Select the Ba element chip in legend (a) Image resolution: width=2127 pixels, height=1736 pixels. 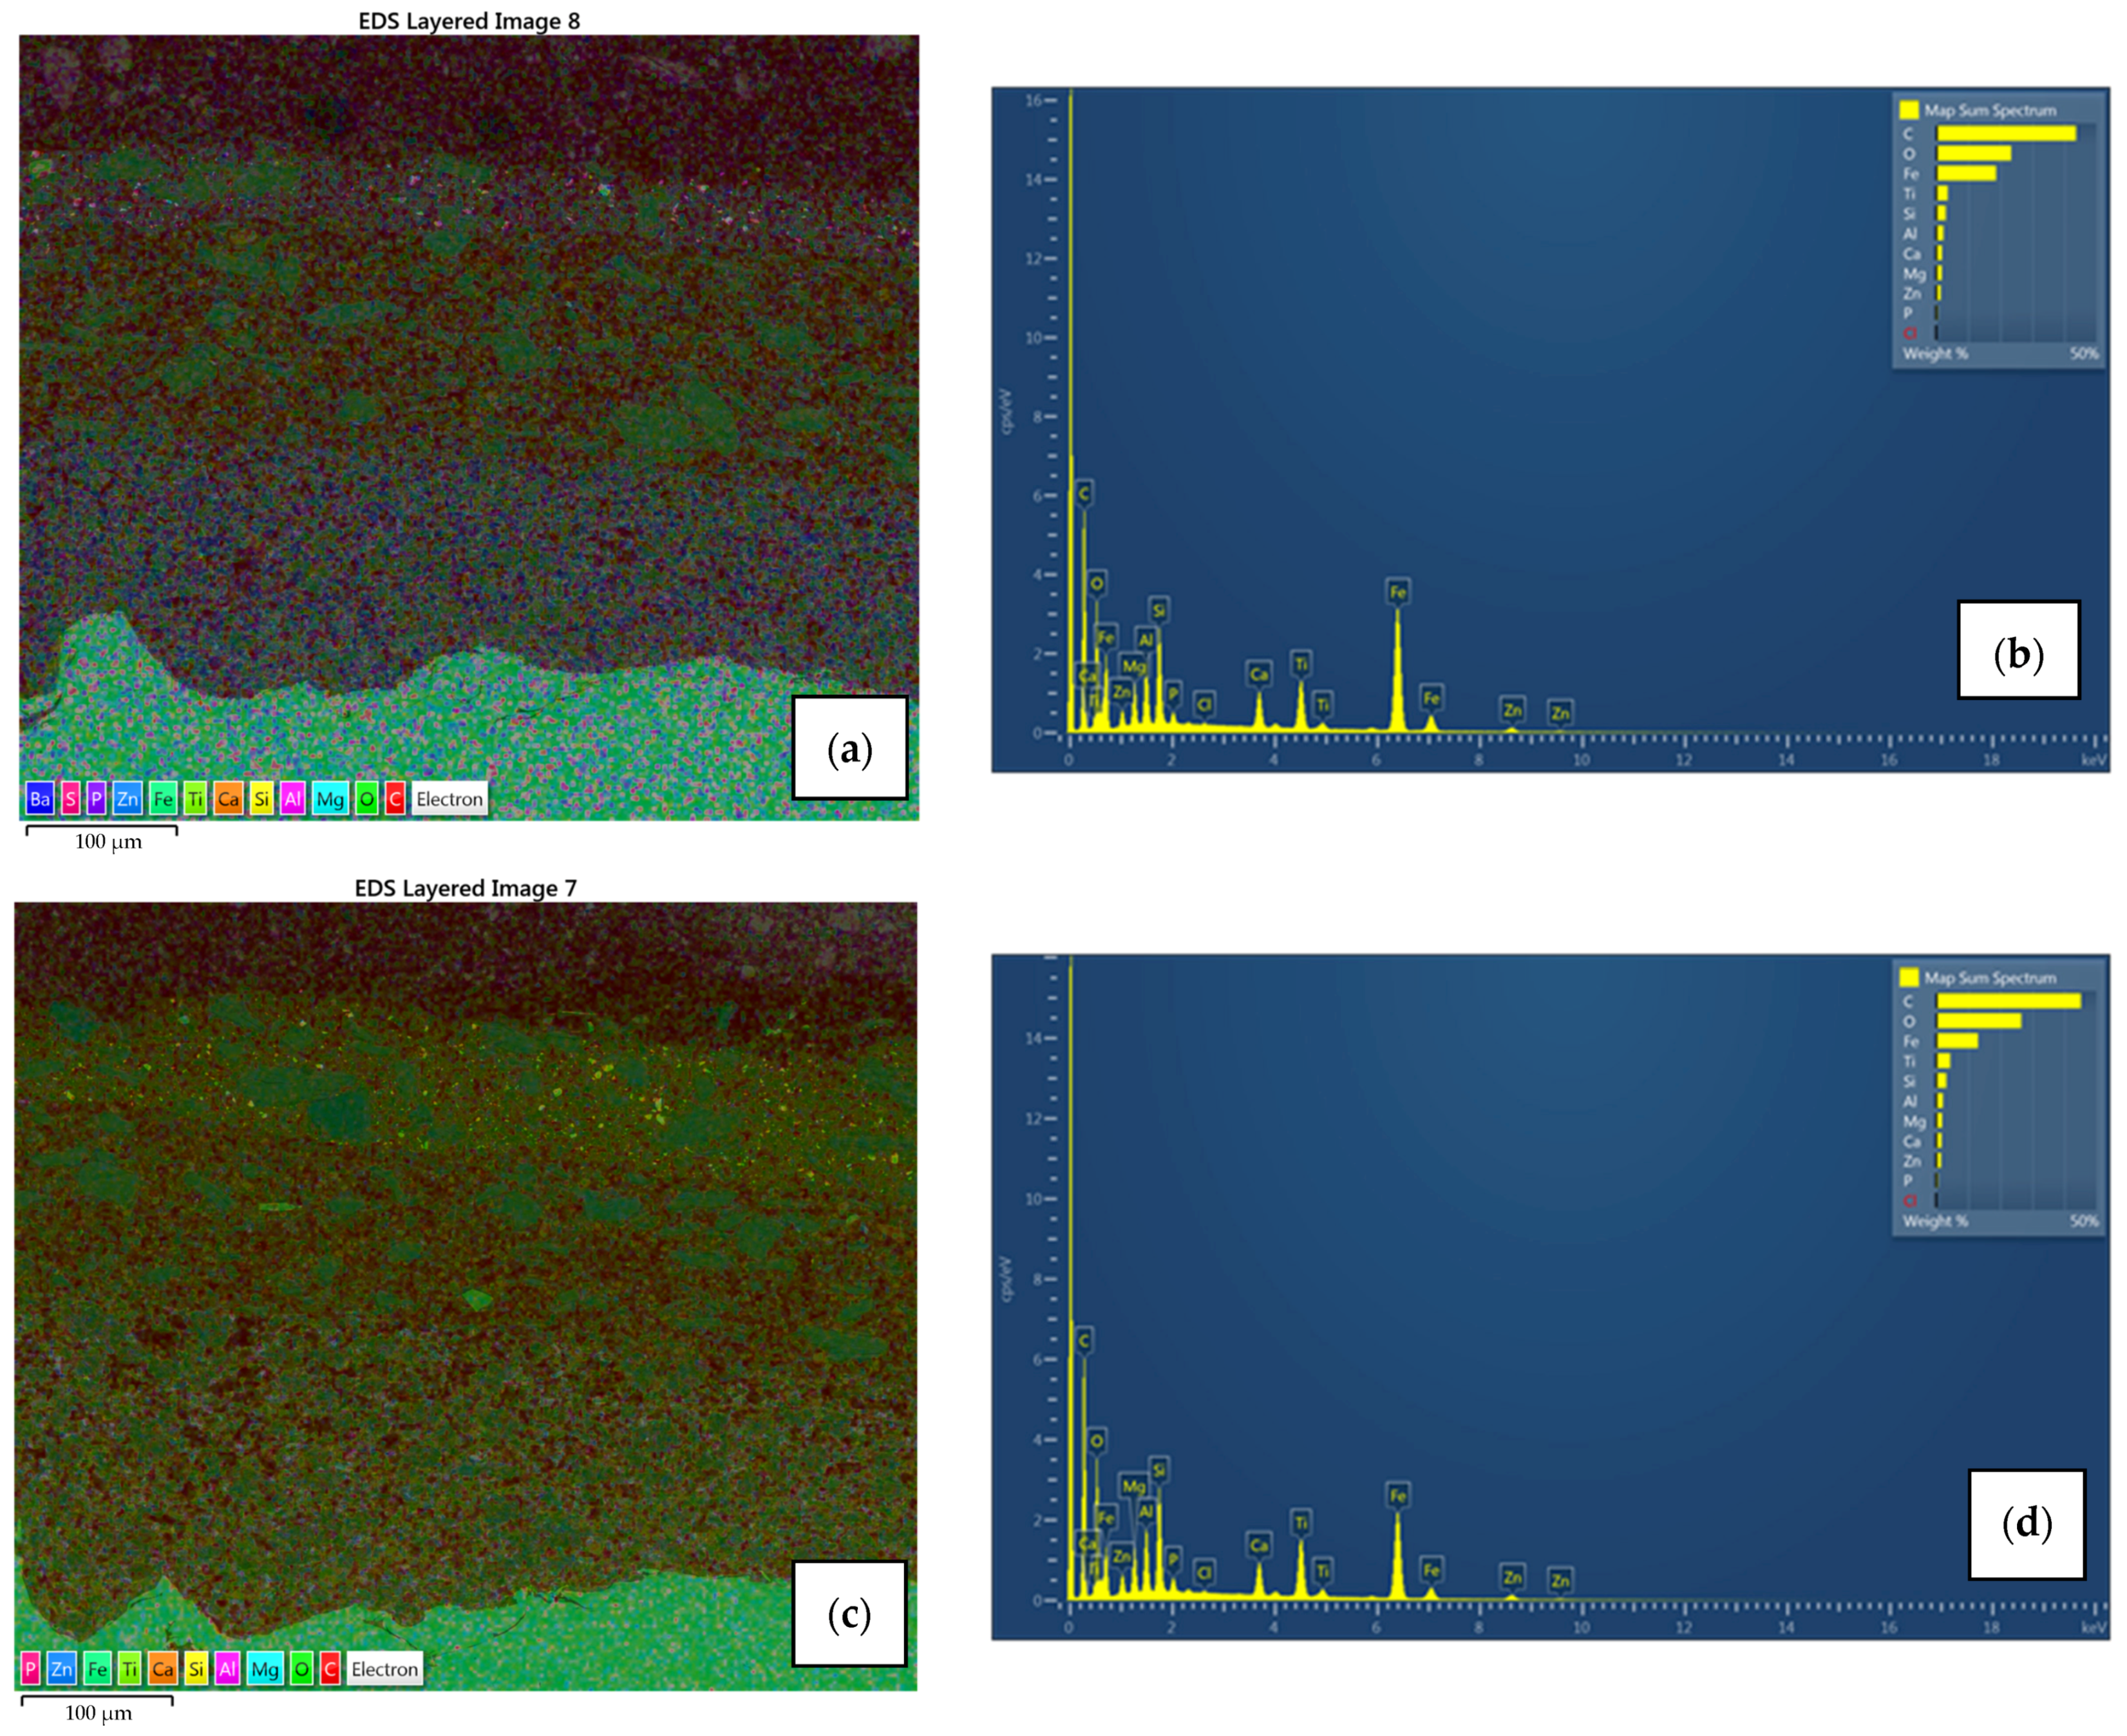[x=40, y=799]
